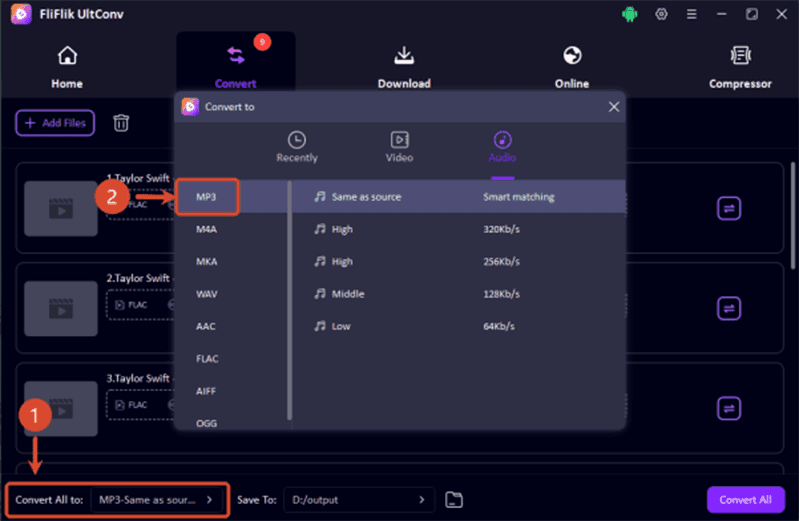Open the hamburger menu in title bar
This screenshot has width=800, height=521.
coord(691,14)
